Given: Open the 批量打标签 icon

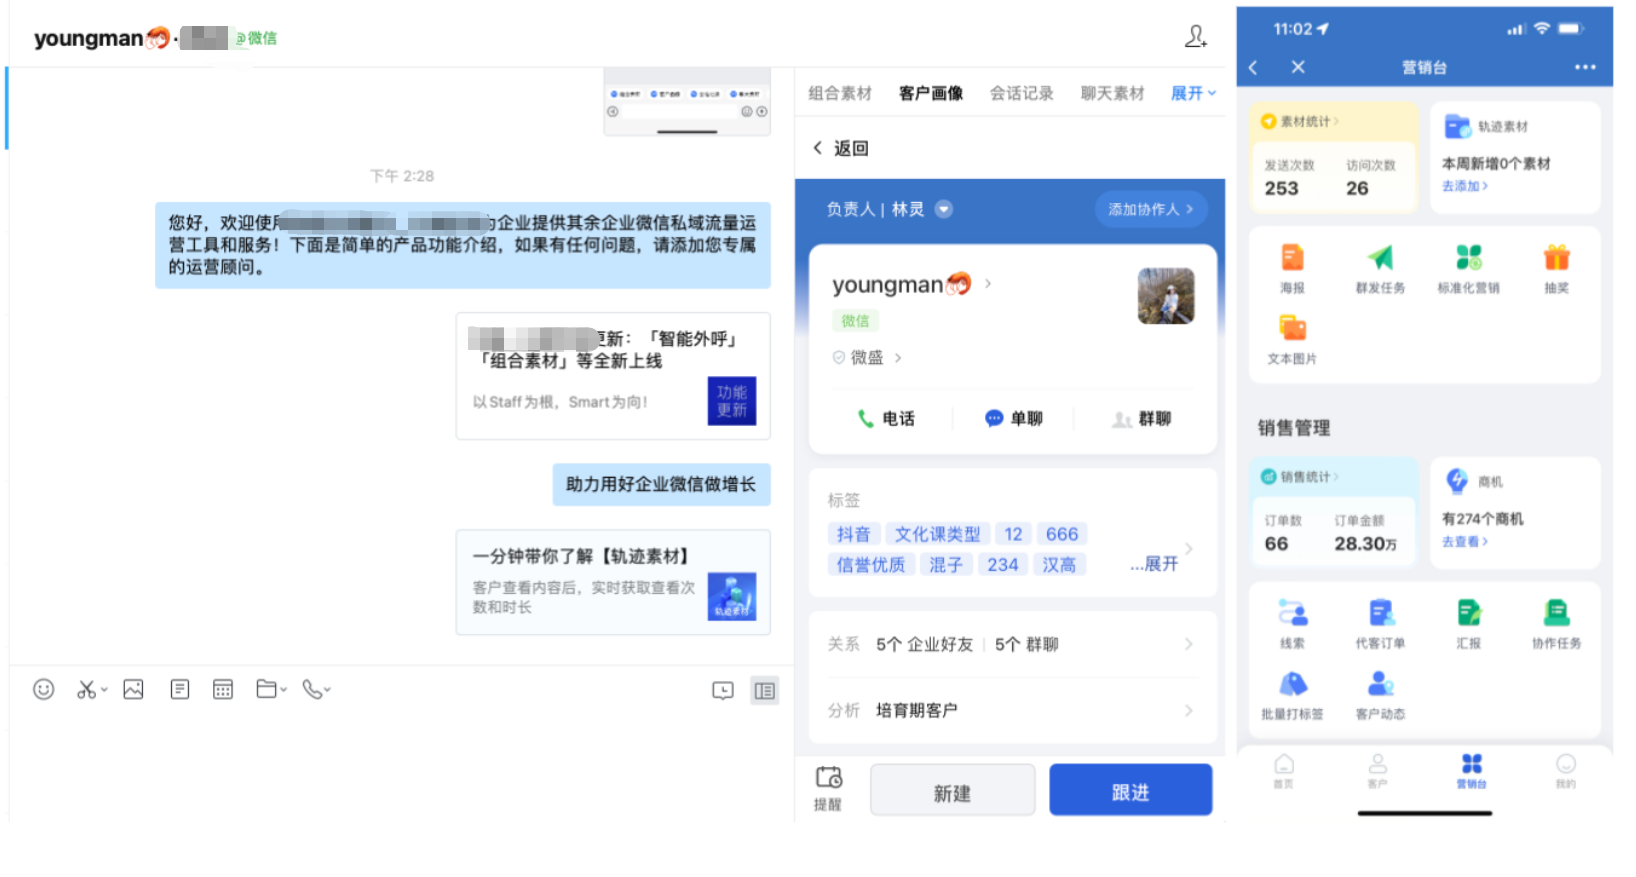Looking at the screenshot, I should [1292, 684].
